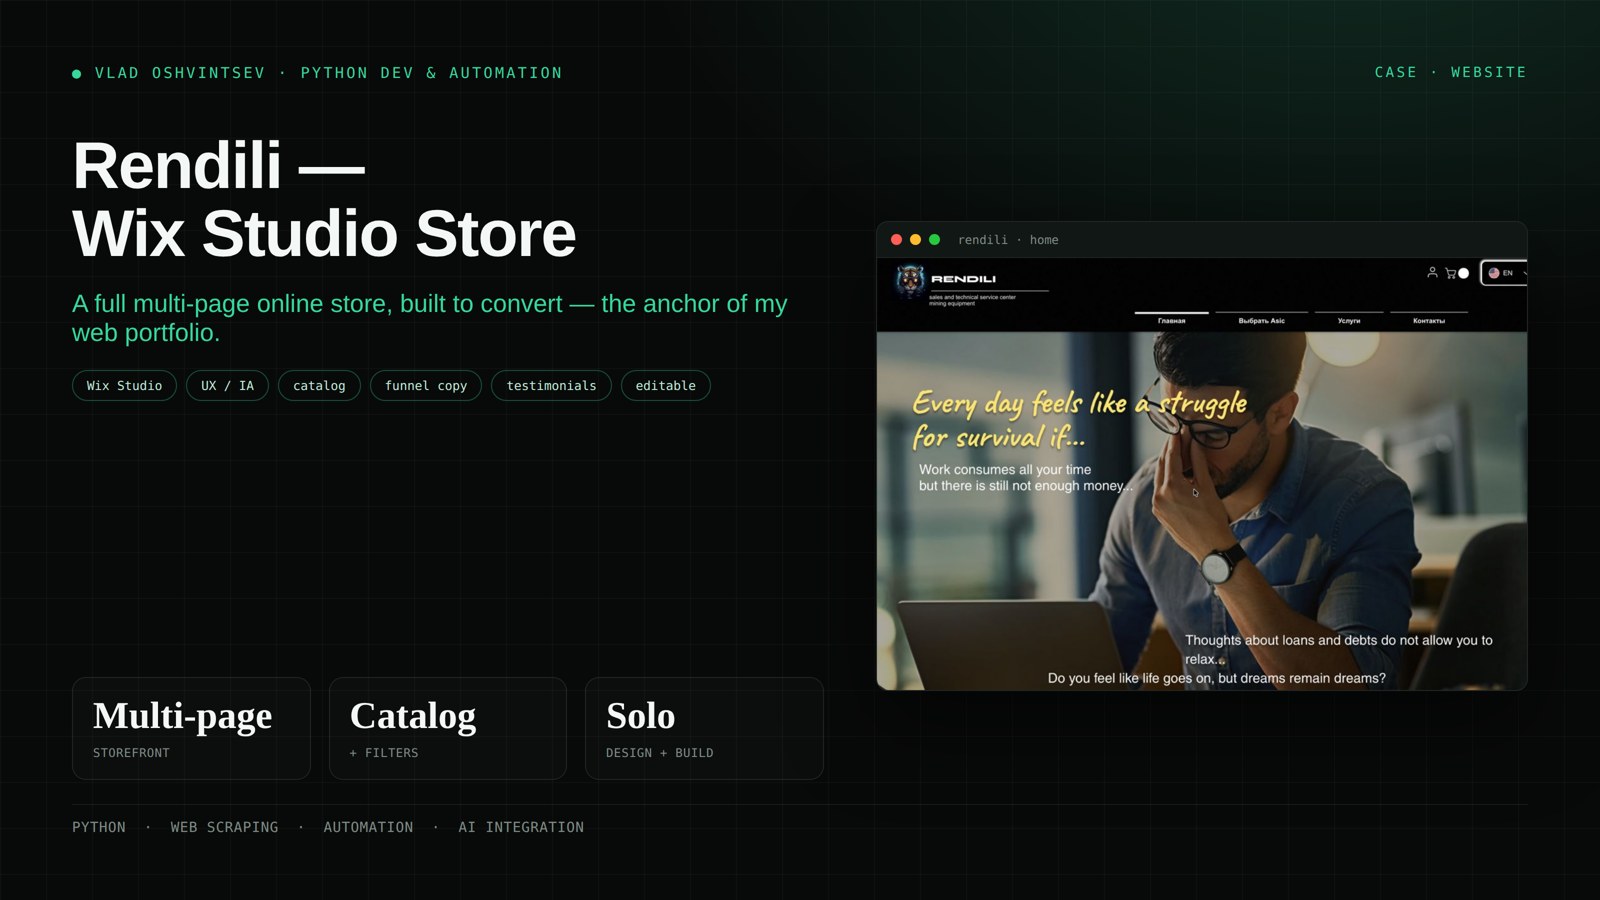
Task: Click the "Catalog" + filters card
Action: pyautogui.click(x=448, y=728)
